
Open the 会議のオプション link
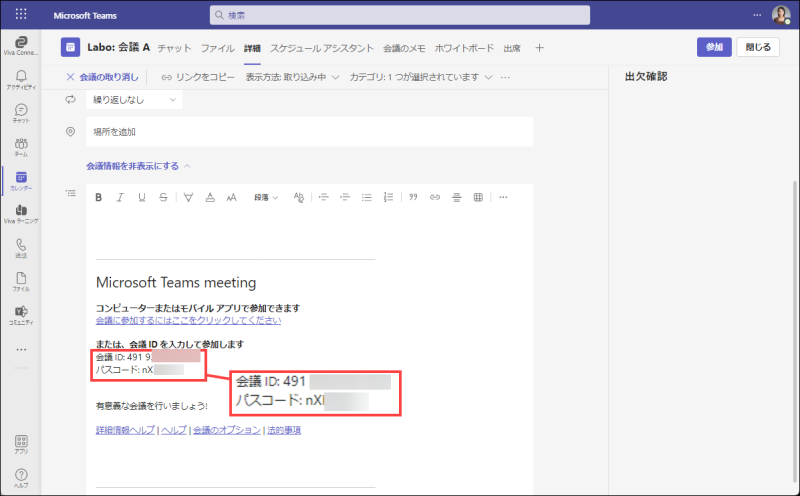coord(227,430)
